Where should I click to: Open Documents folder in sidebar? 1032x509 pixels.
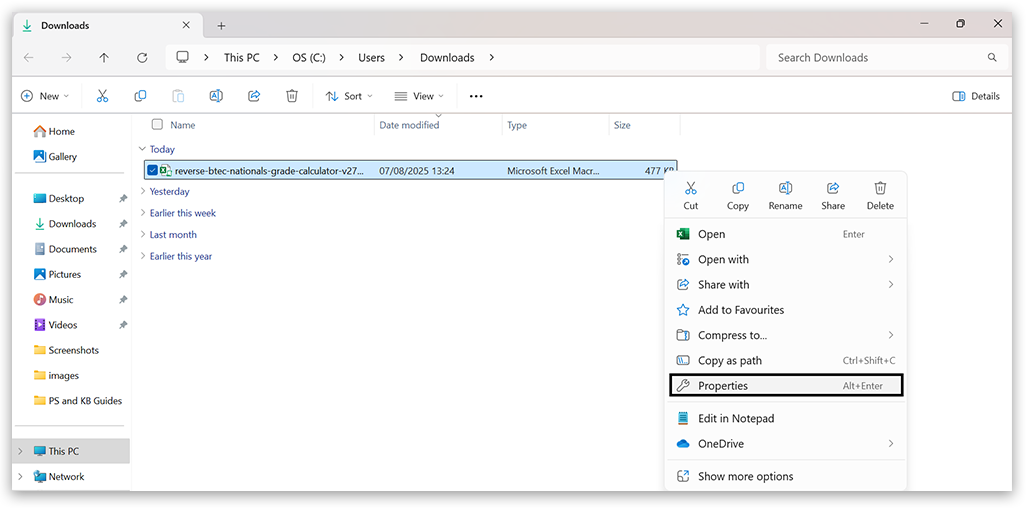[72, 249]
